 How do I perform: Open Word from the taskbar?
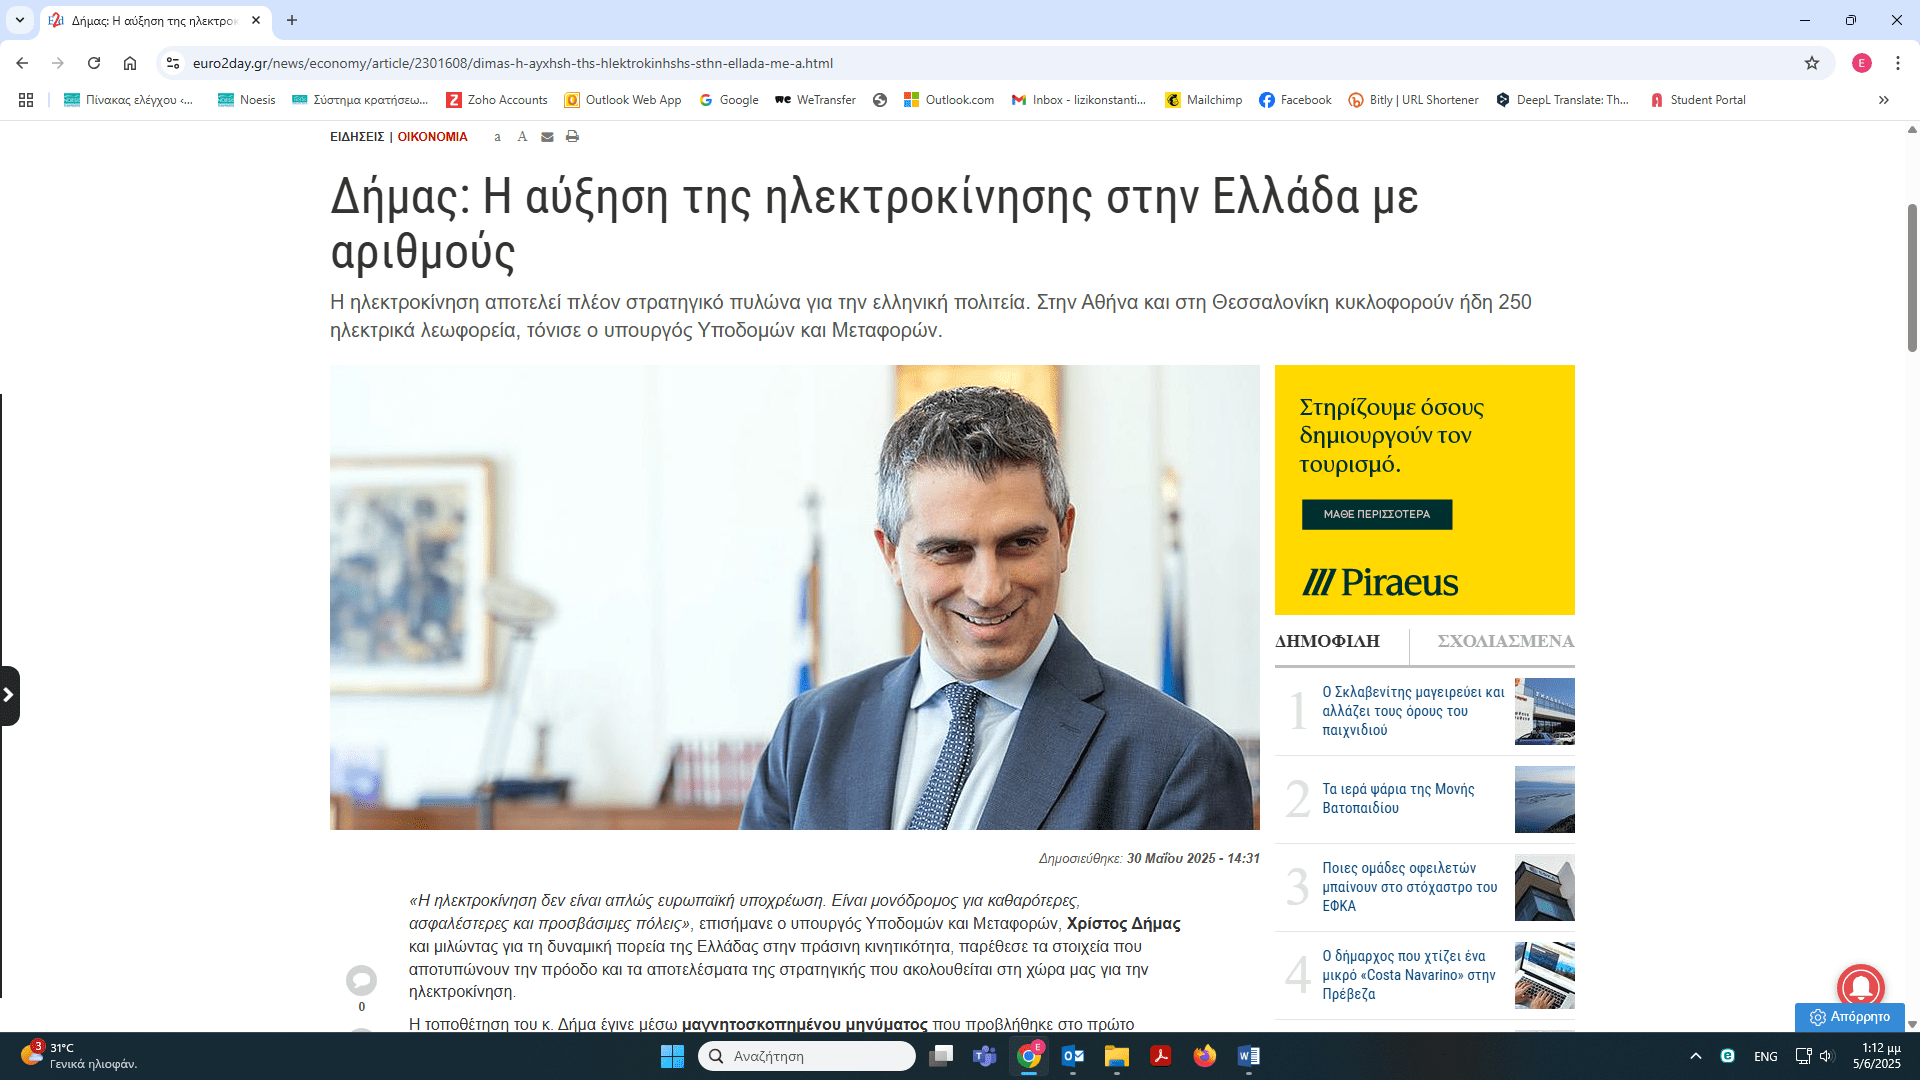[1248, 1056]
